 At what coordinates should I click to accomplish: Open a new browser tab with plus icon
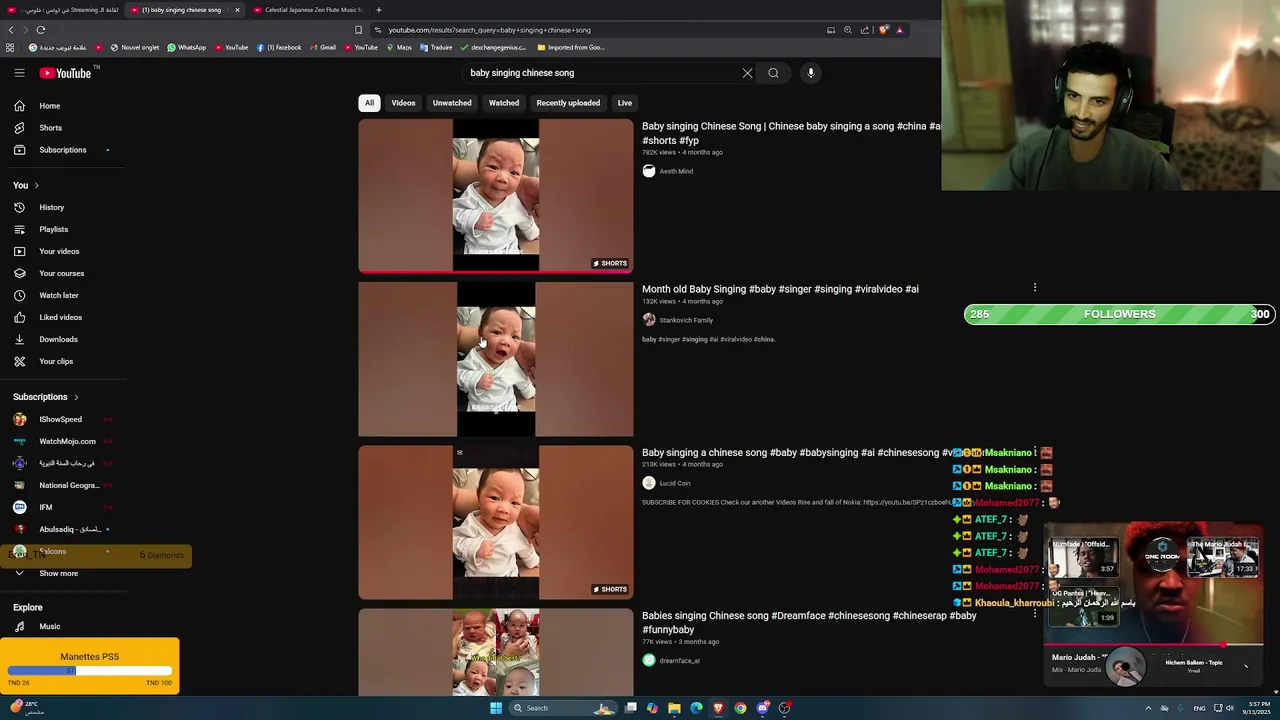378,10
